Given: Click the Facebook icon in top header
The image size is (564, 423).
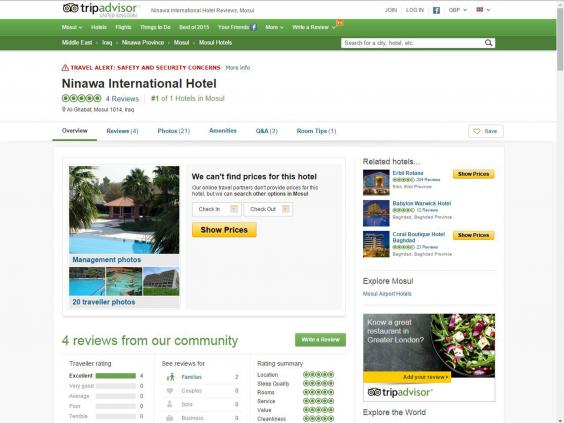Looking at the screenshot, I should pos(436,10).
